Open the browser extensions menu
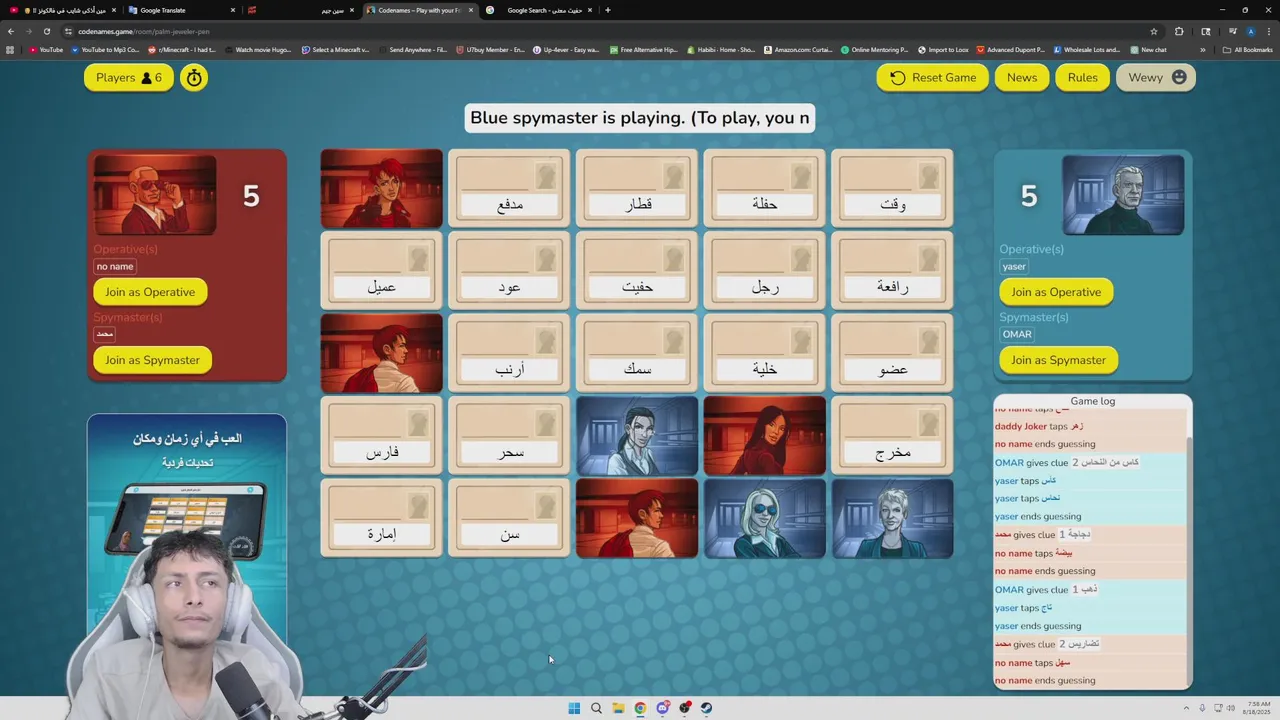The width and height of the screenshot is (1280, 720). tap(1179, 31)
